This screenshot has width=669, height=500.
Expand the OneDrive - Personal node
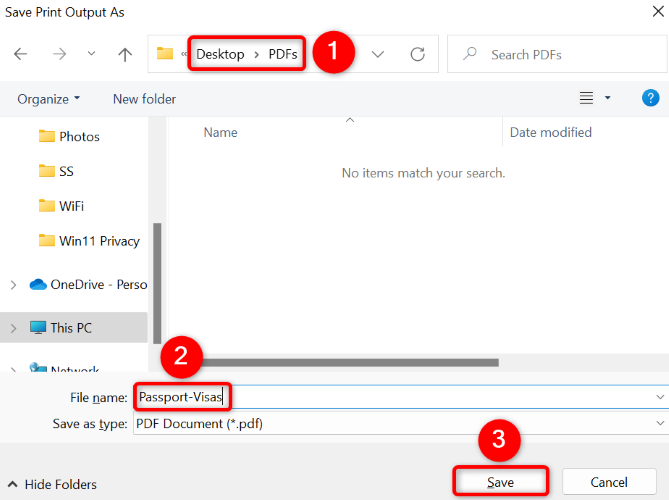coord(13,285)
